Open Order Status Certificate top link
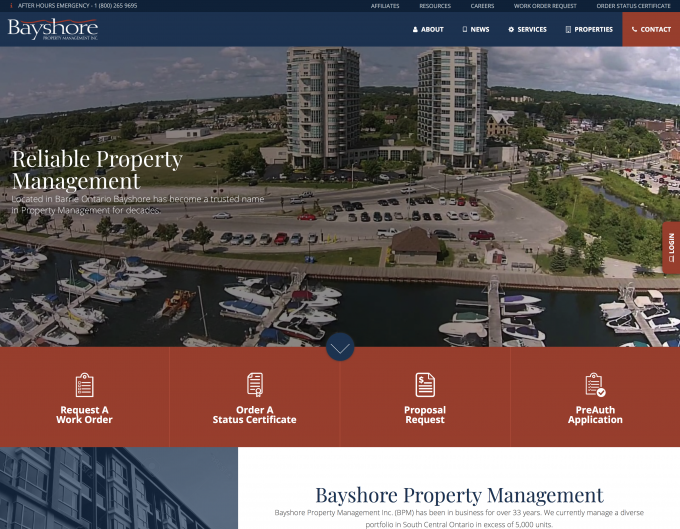Screen dimensions: 680x529 [633, 6]
